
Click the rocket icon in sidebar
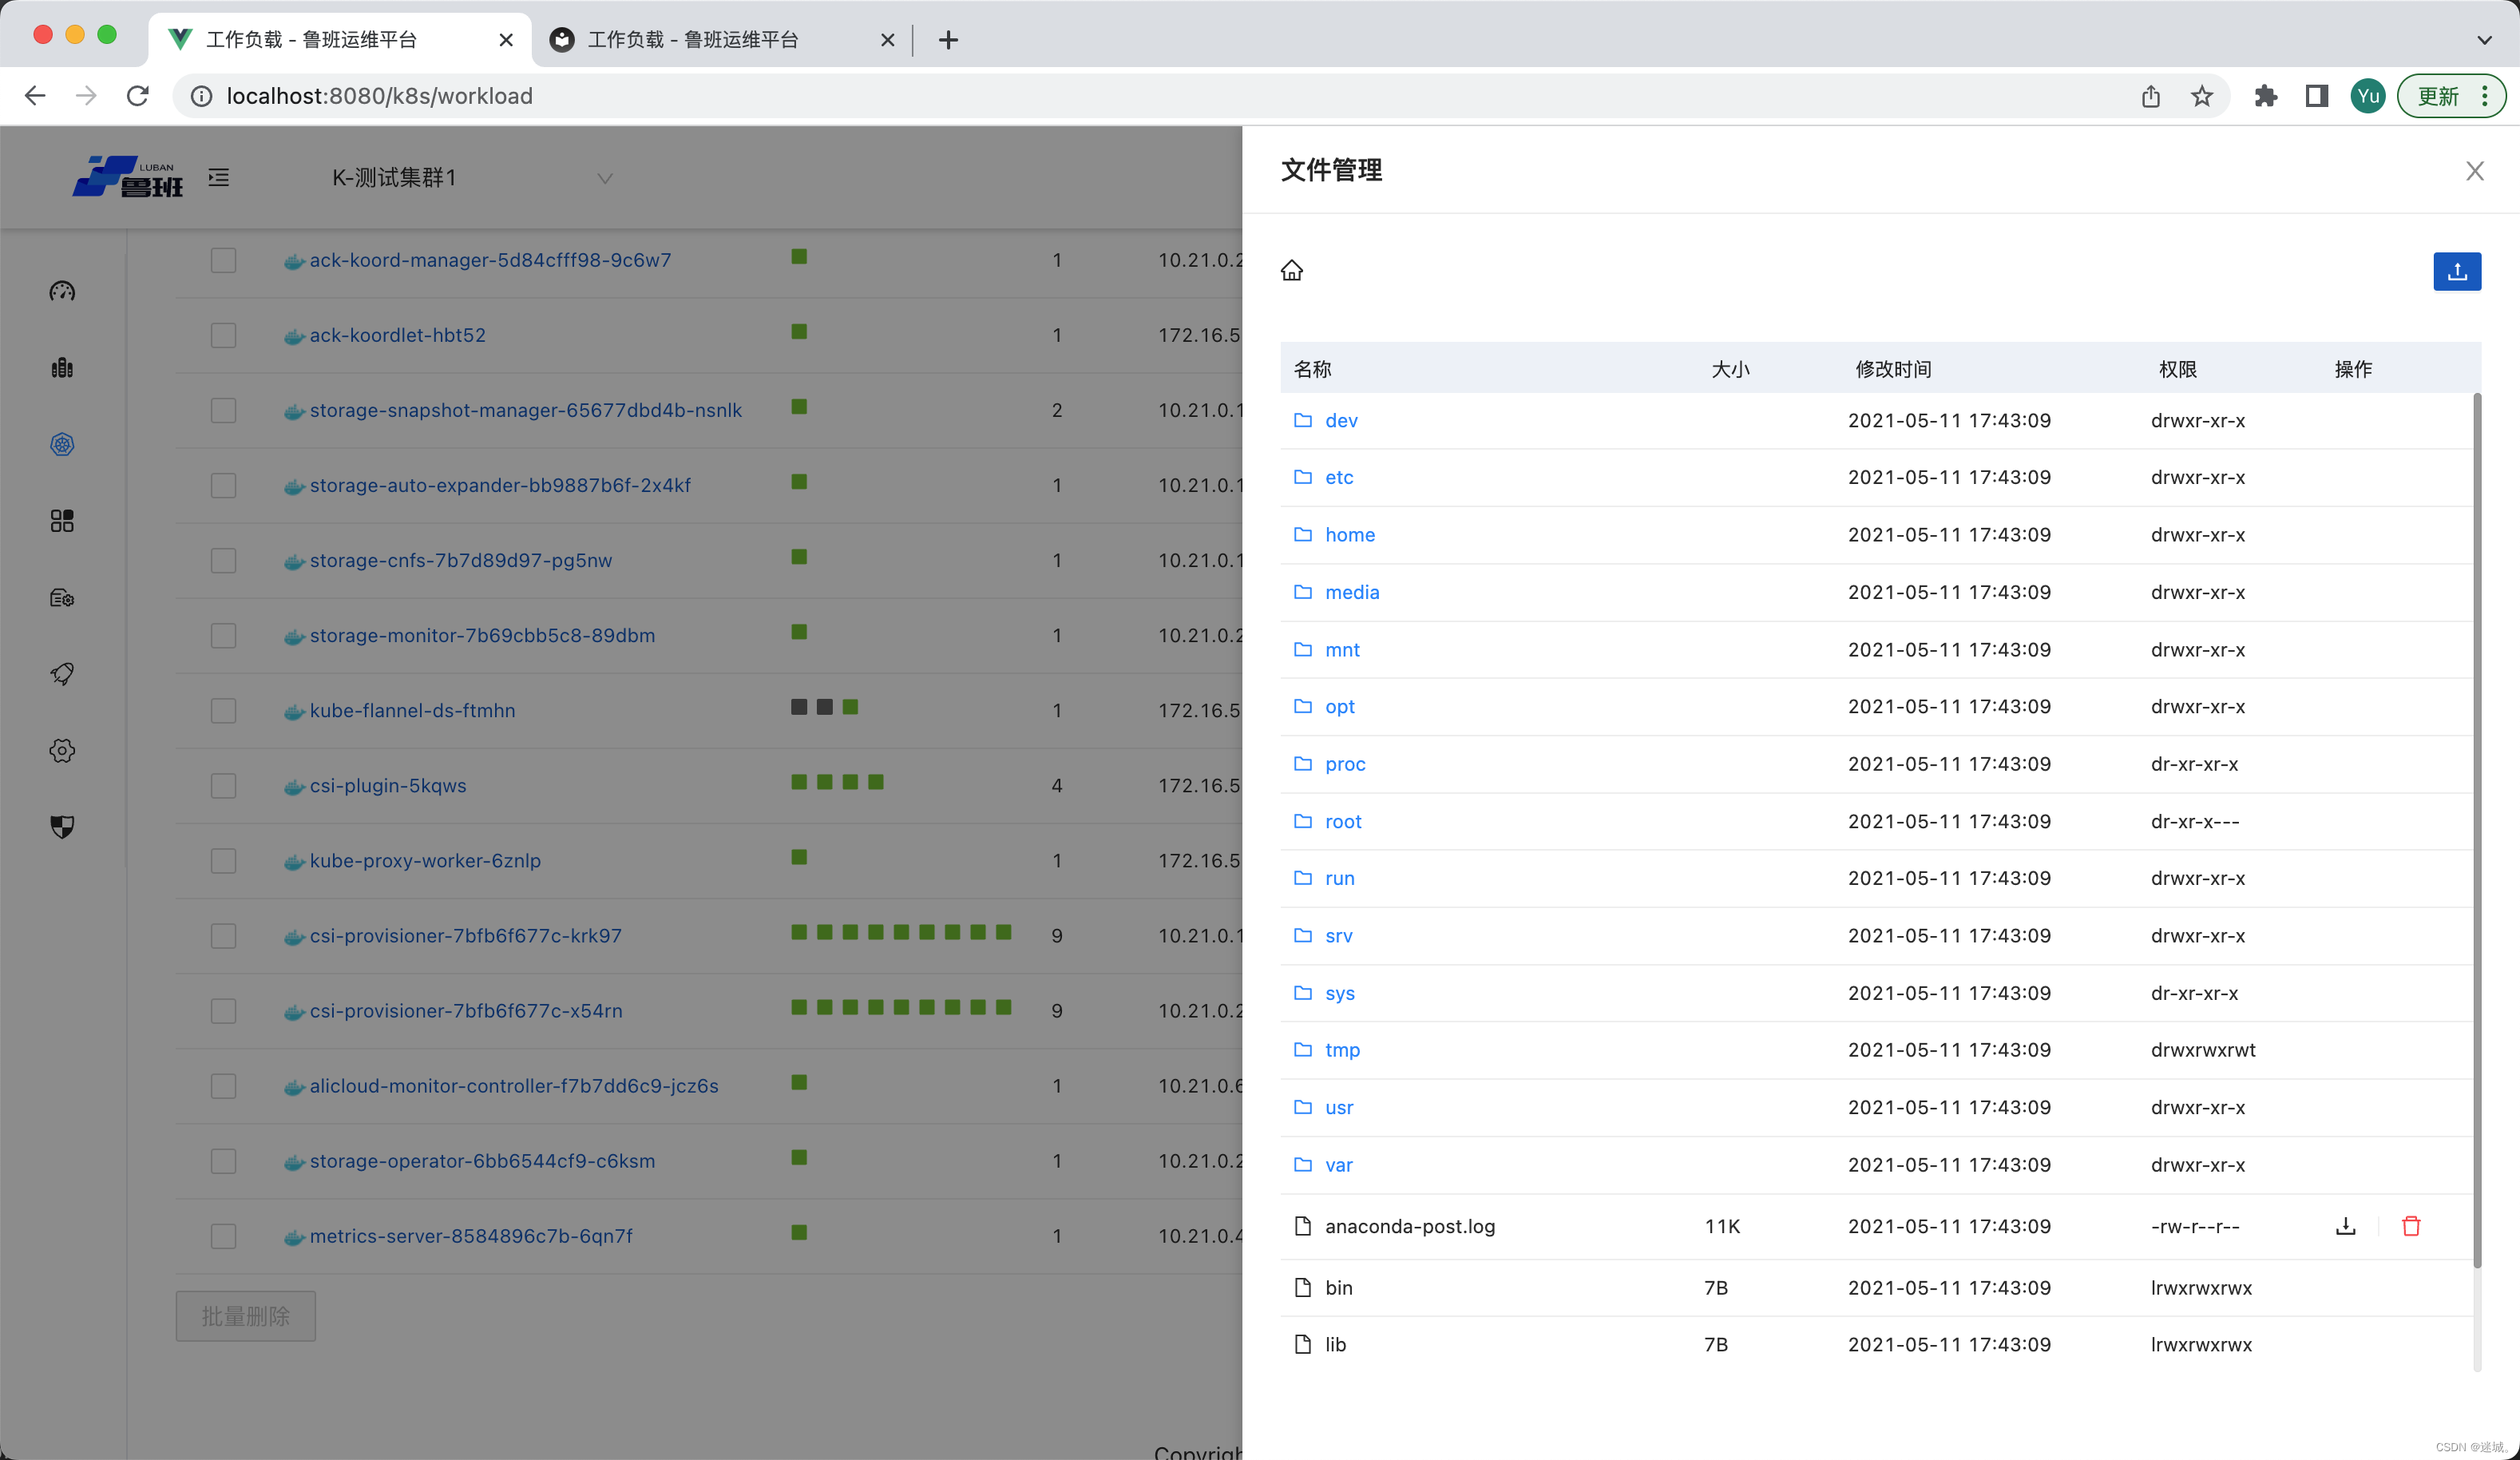pyautogui.click(x=62, y=674)
